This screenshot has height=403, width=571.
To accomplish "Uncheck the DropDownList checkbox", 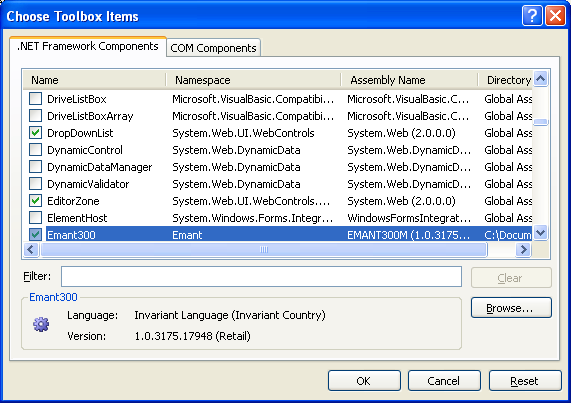I will (35, 133).
